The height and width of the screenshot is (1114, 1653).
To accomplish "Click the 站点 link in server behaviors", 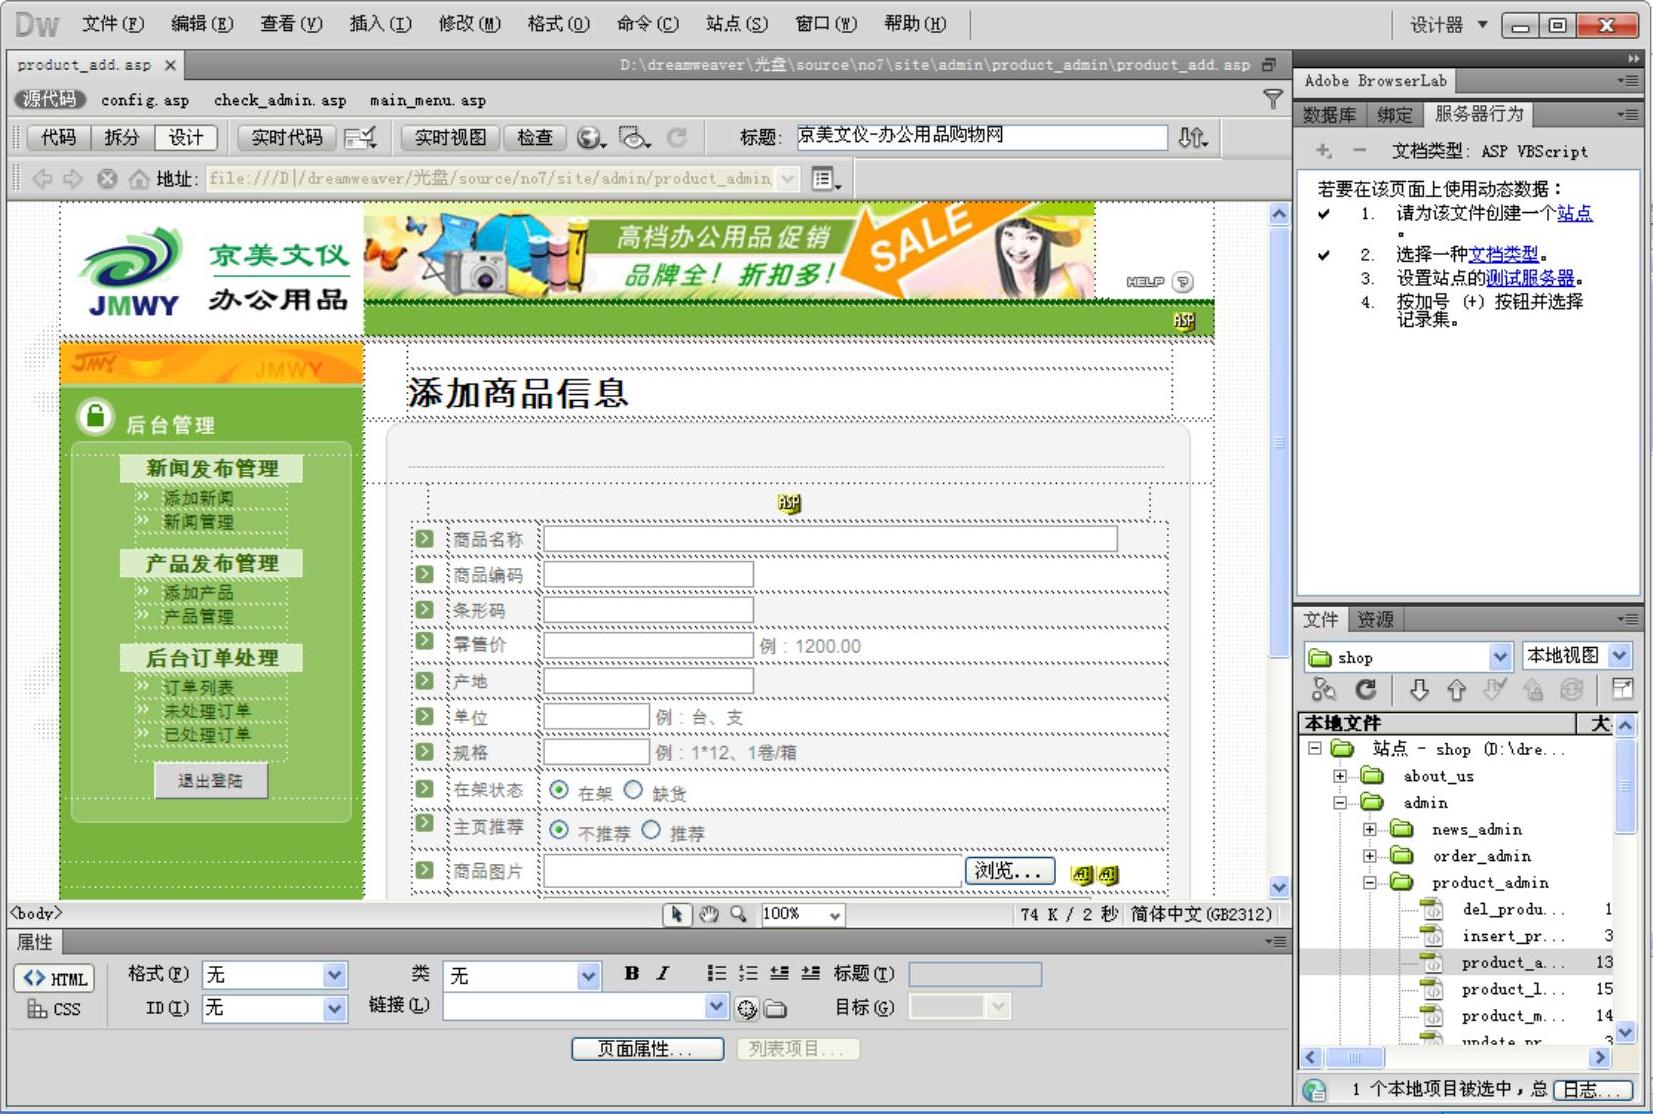I will [x=1574, y=213].
